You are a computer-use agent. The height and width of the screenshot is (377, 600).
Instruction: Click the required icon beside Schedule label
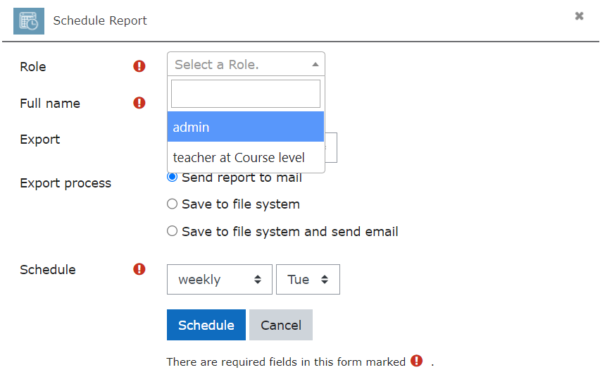(139, 269)
